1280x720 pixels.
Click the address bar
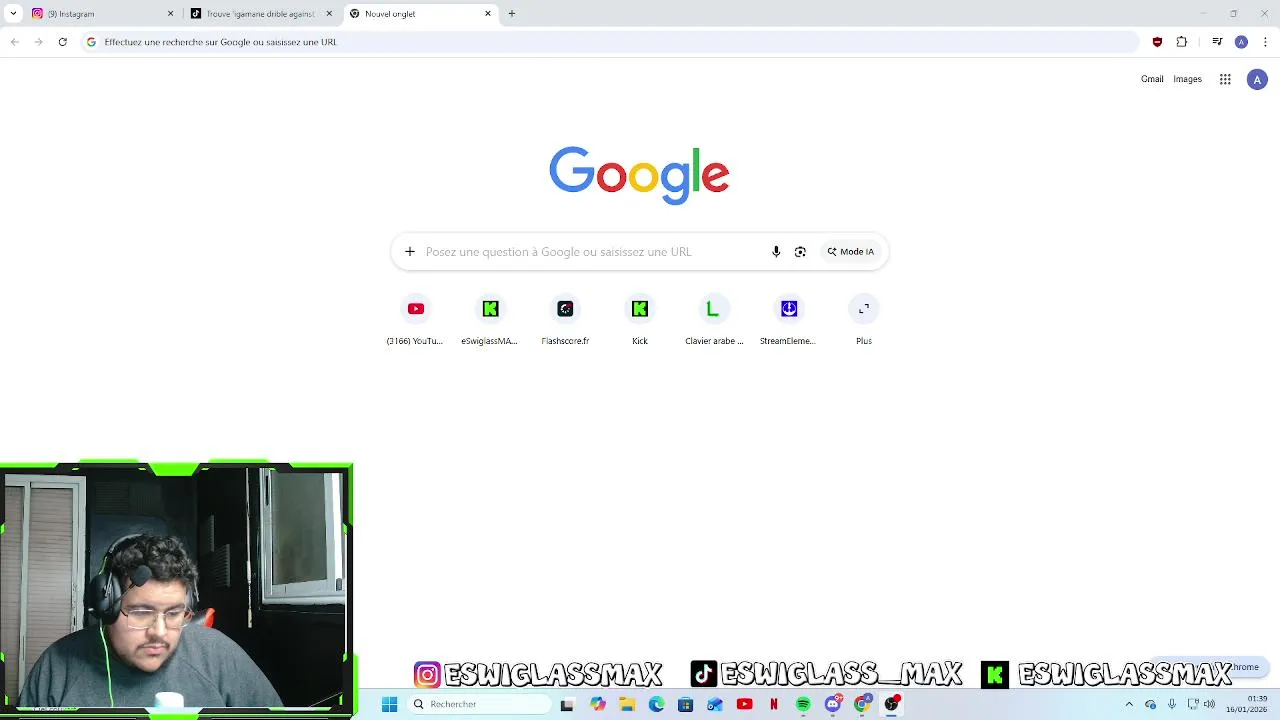[x=610, y=42]
